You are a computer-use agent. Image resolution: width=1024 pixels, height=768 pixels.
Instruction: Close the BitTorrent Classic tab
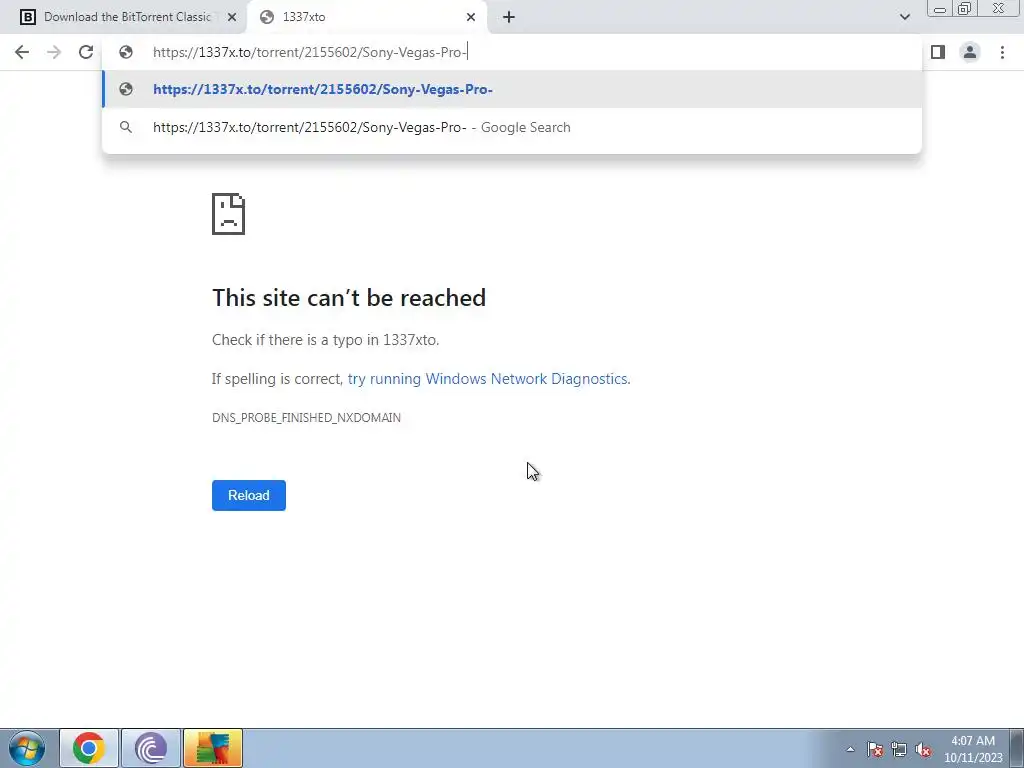pyautogui.click(x=232, y=18)
